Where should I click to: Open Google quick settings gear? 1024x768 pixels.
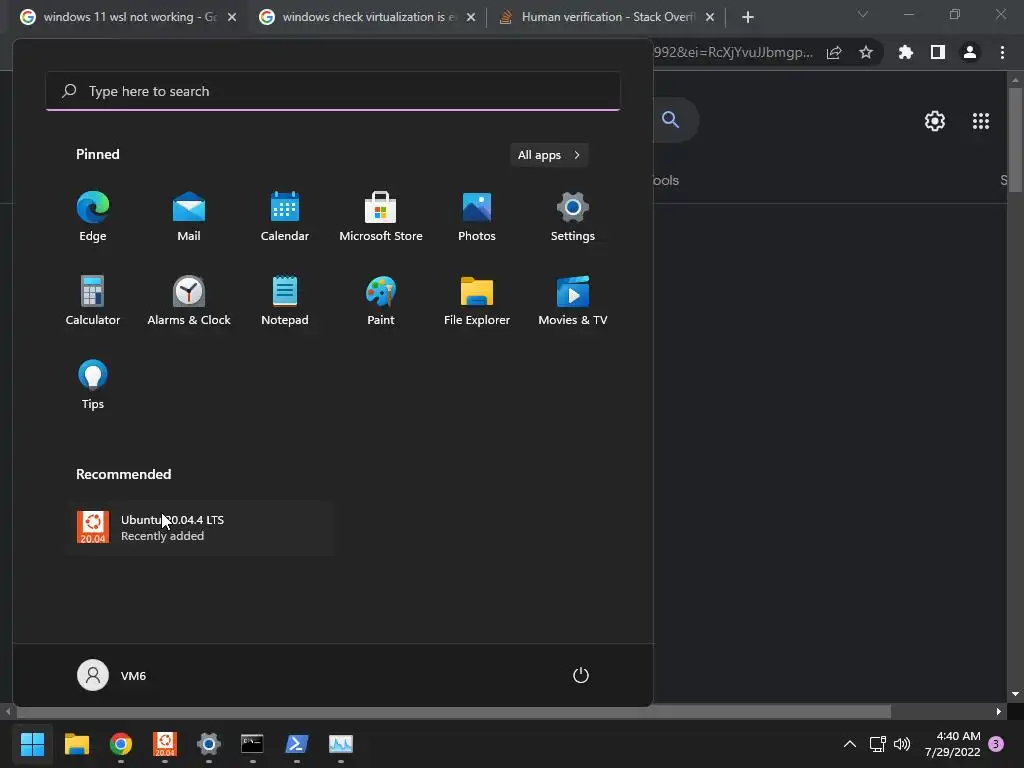935,121
